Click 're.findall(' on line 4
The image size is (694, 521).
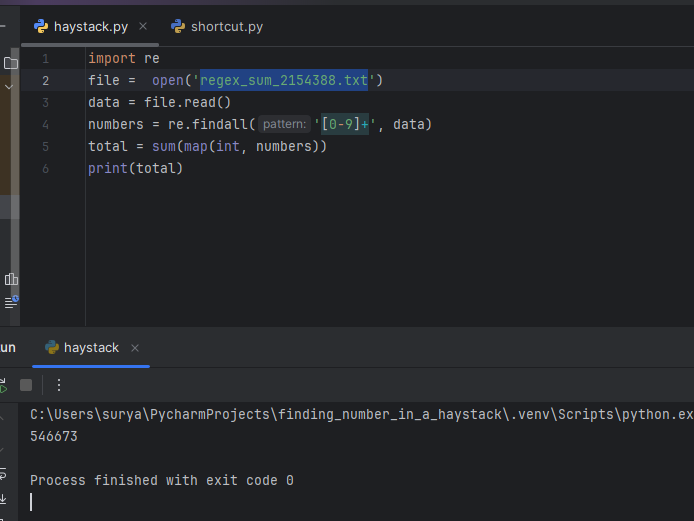point(212,124)
